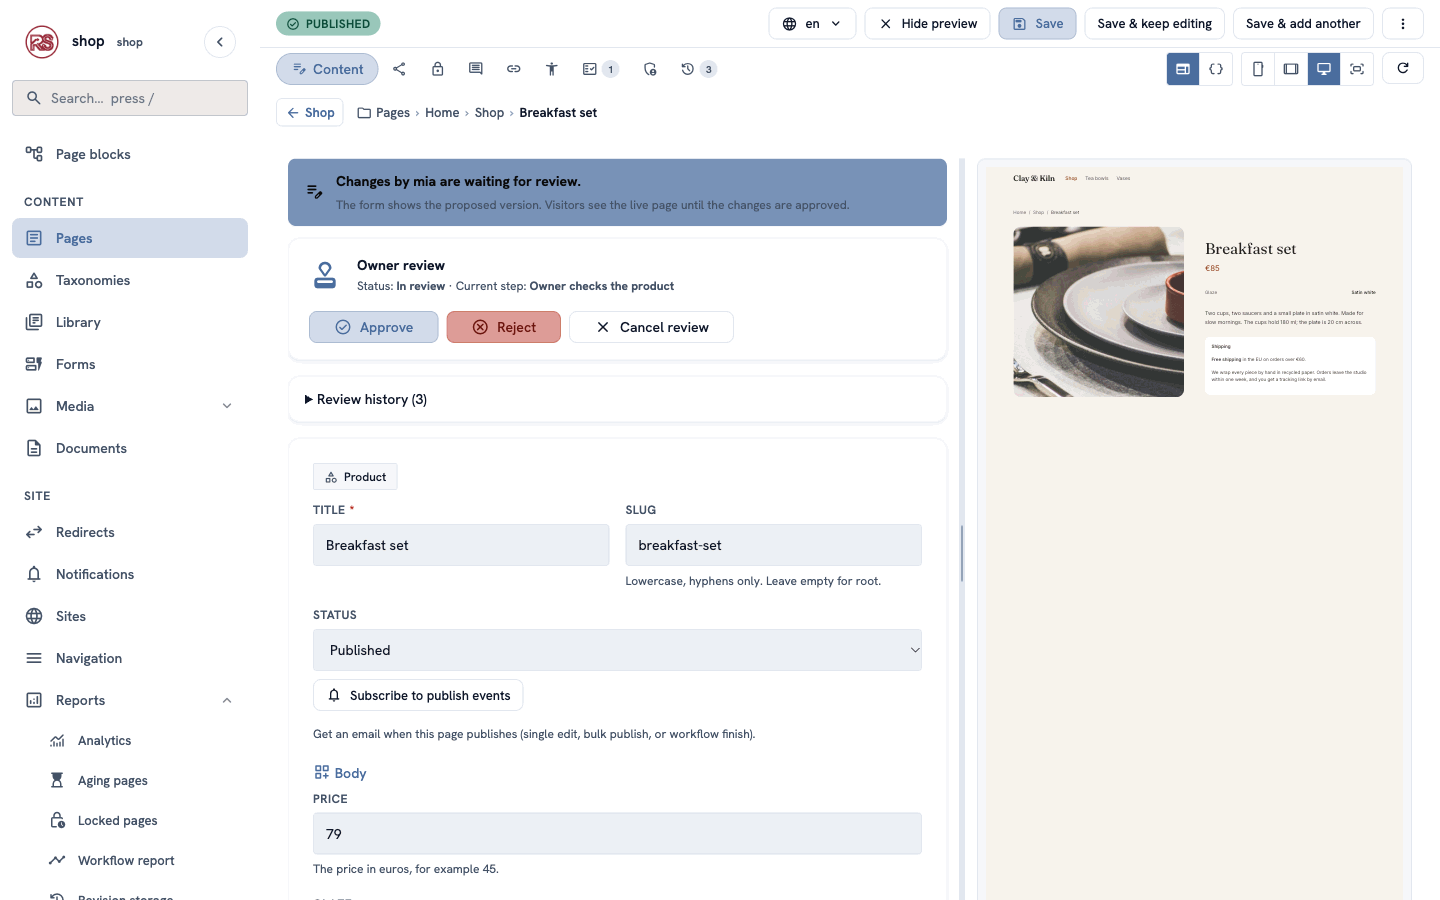Open the accessibility figure icon tab

pyautogui.click(x=551, y=69)
